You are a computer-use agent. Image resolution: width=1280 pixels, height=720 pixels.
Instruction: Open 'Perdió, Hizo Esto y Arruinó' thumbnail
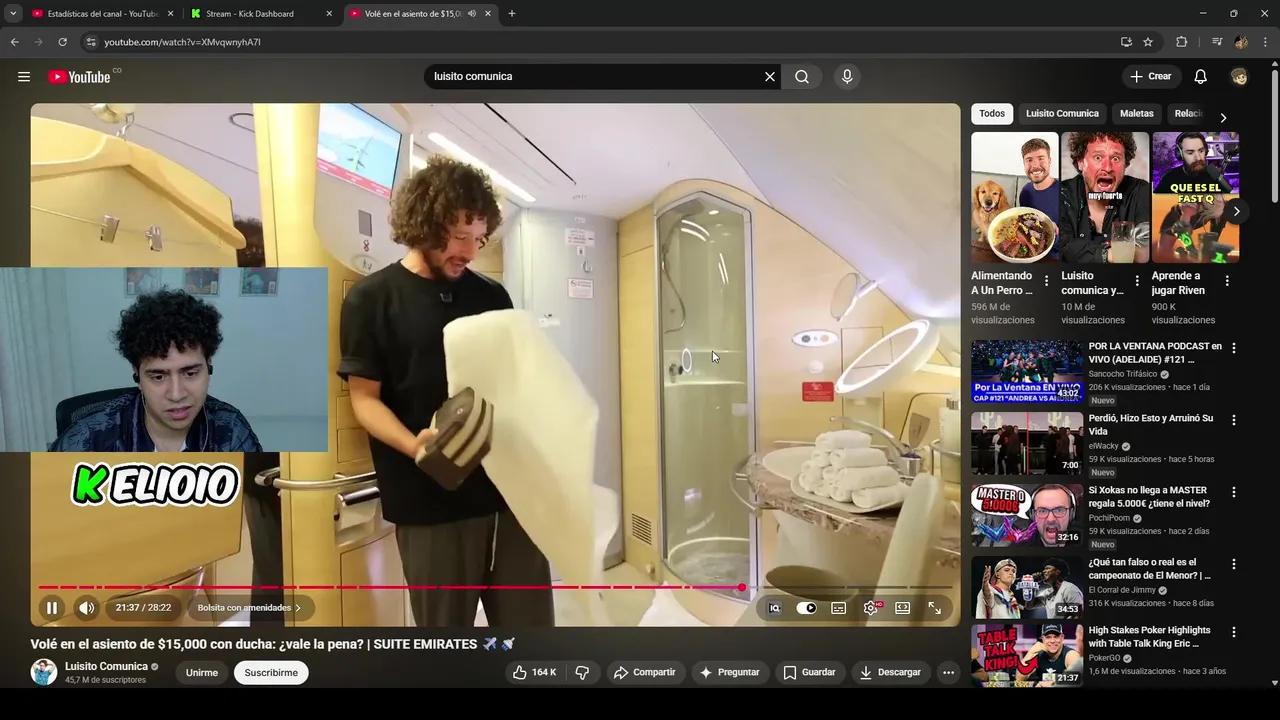click(1027, 443)
